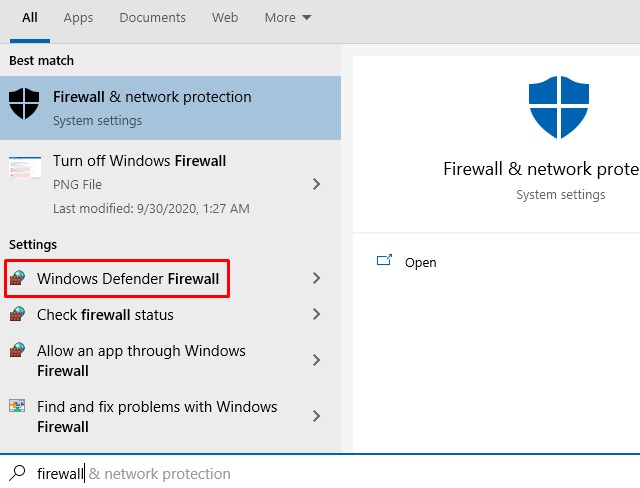This screenshot has height=488, width=640.
Task: Click the Open launch icon in preview pane
Action: tap(384, 261)
